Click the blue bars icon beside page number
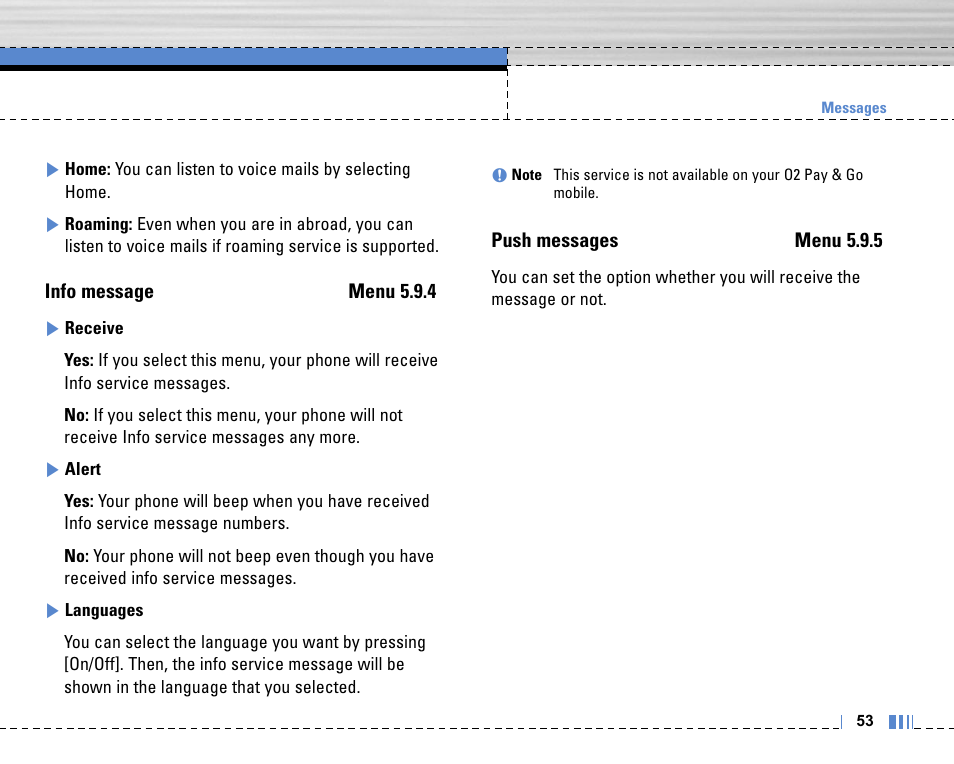The height and width of the screenshot is (764, 954). (900, 721)
